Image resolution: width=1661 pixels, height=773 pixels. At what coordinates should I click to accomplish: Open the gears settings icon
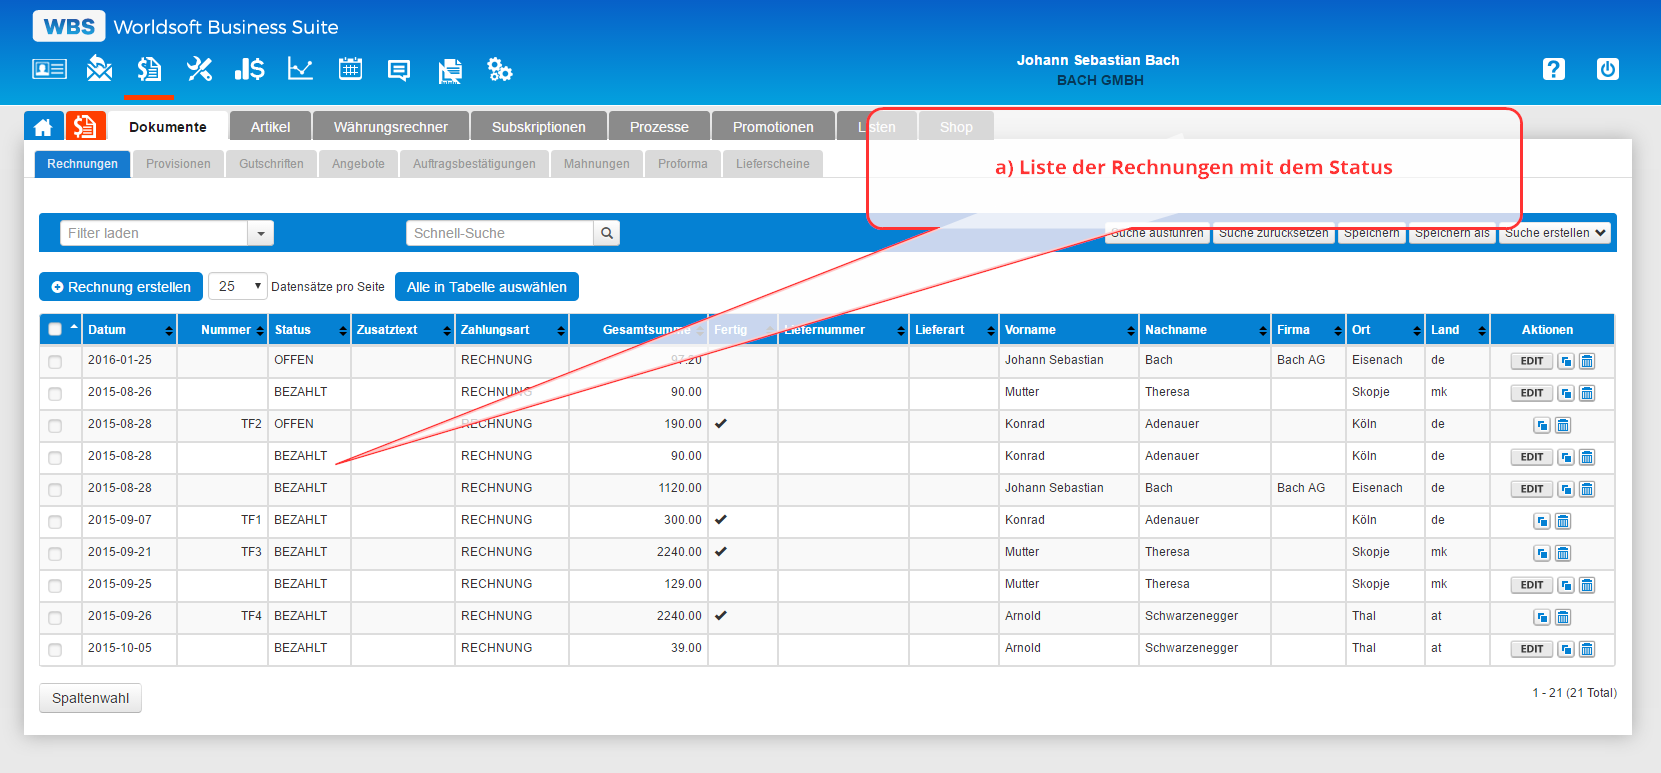[x=499, y=69]
